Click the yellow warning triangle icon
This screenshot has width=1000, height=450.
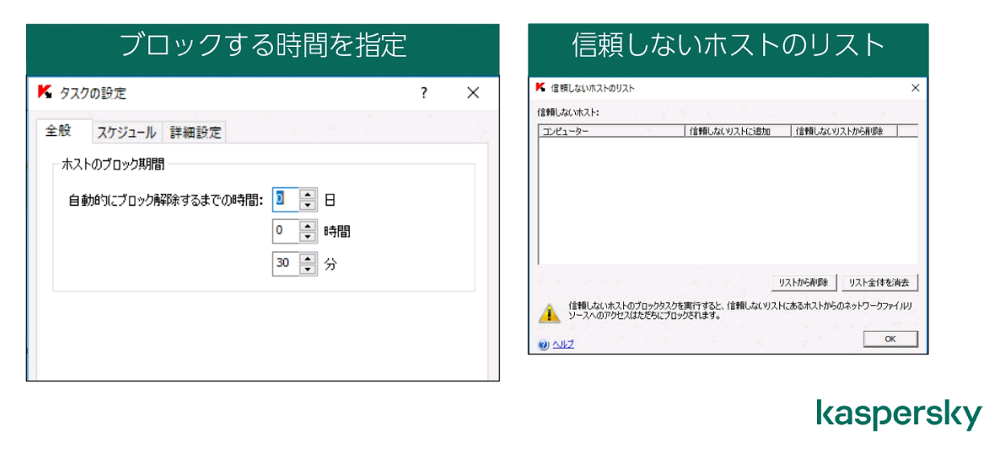click(548, 312)
